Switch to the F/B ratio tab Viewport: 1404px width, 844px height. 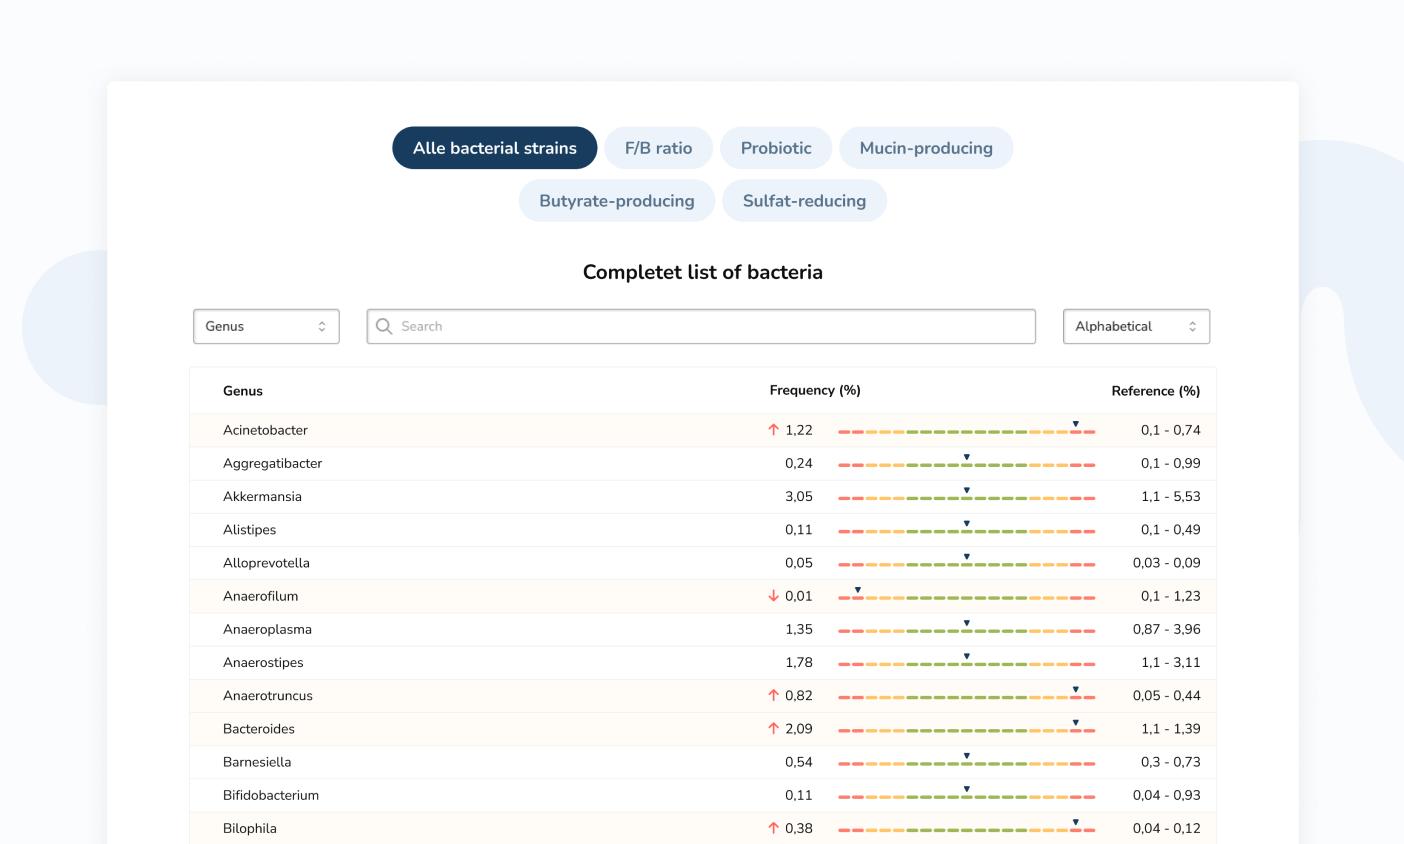coord(658,148)
